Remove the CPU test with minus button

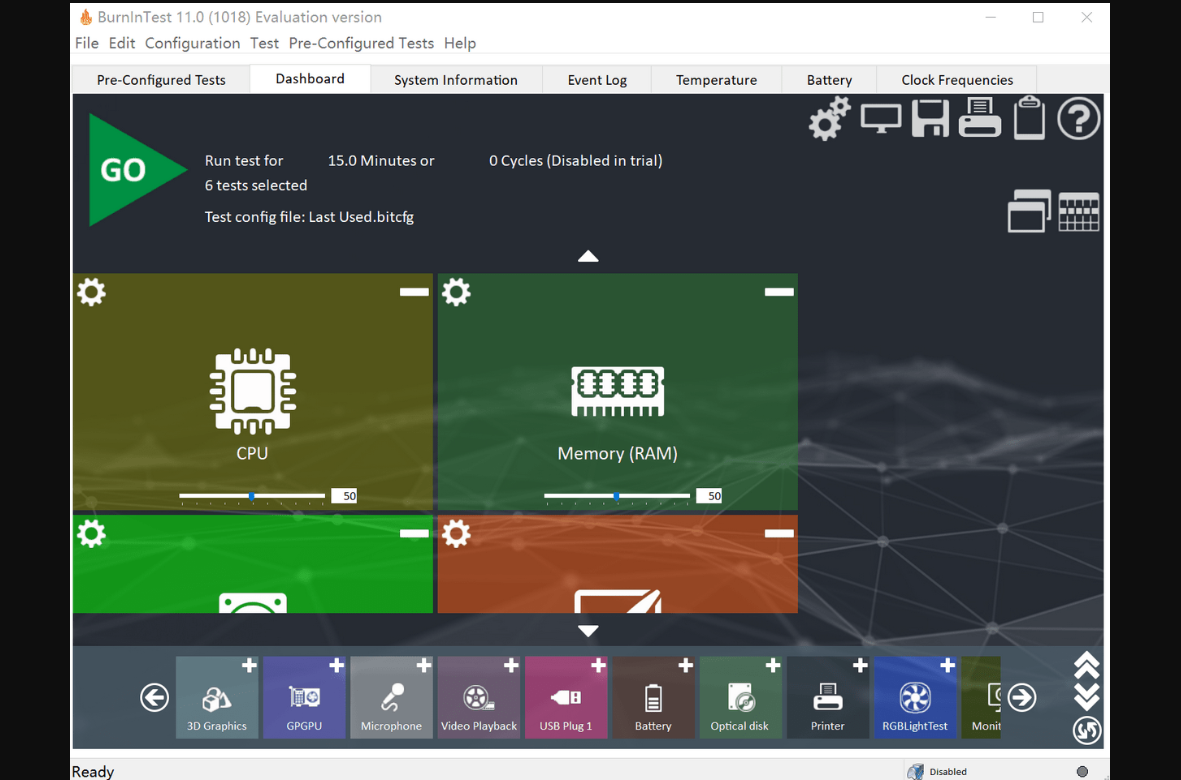414,291
